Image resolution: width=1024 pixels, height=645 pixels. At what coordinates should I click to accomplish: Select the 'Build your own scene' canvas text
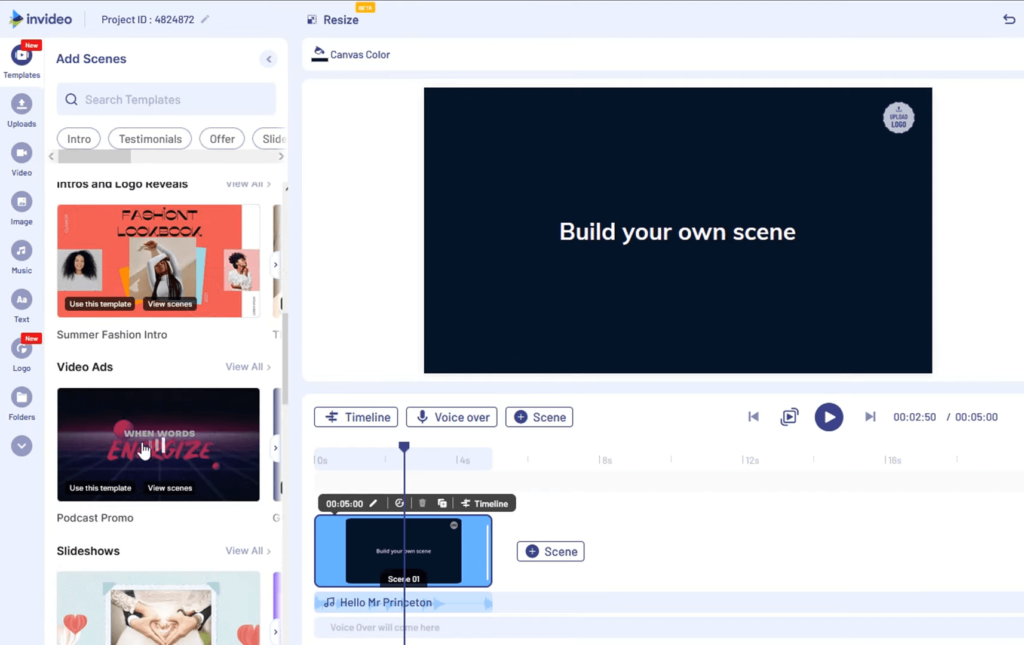(677, 232)
